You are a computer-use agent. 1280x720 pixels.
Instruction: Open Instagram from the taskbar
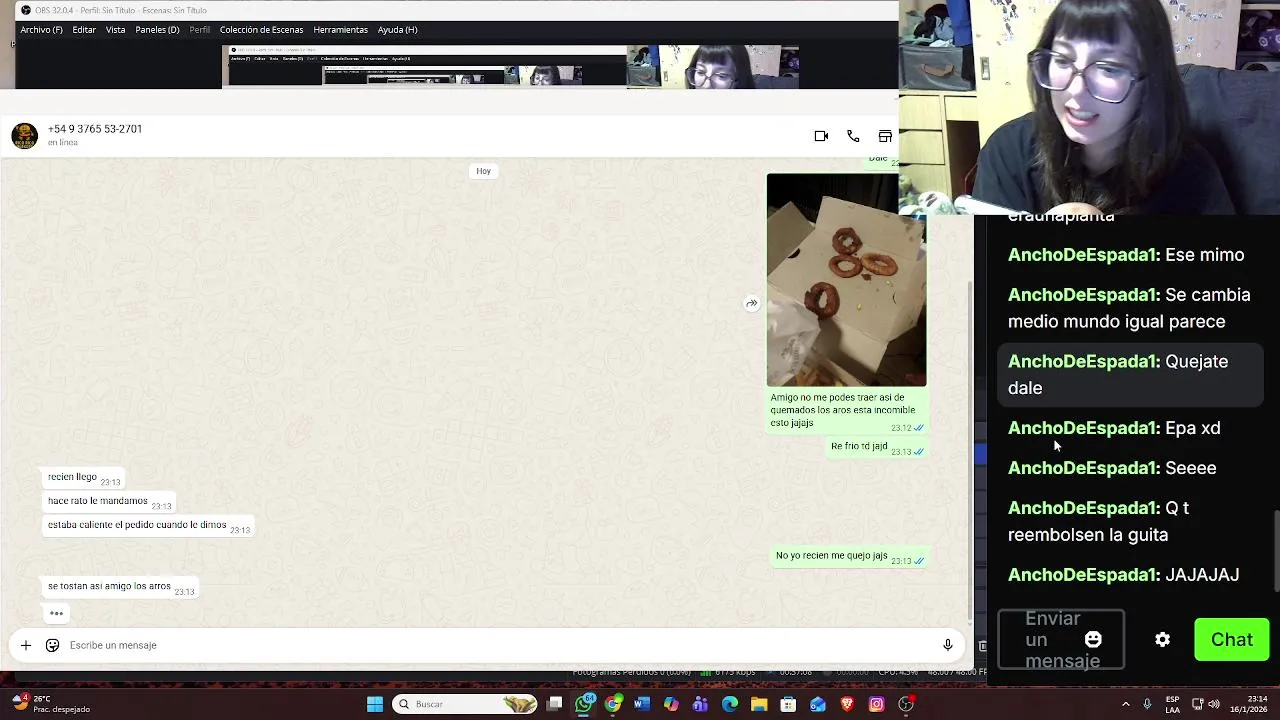tap(876, 704)
